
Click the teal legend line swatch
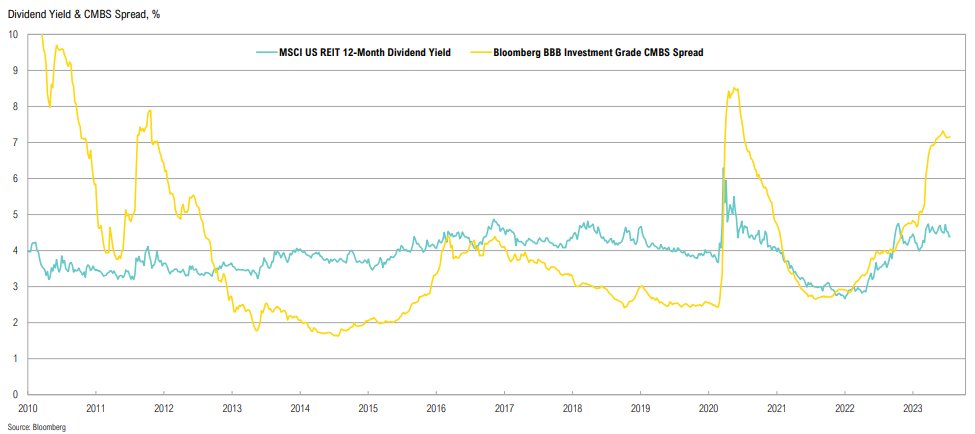[x=266, y=52]
